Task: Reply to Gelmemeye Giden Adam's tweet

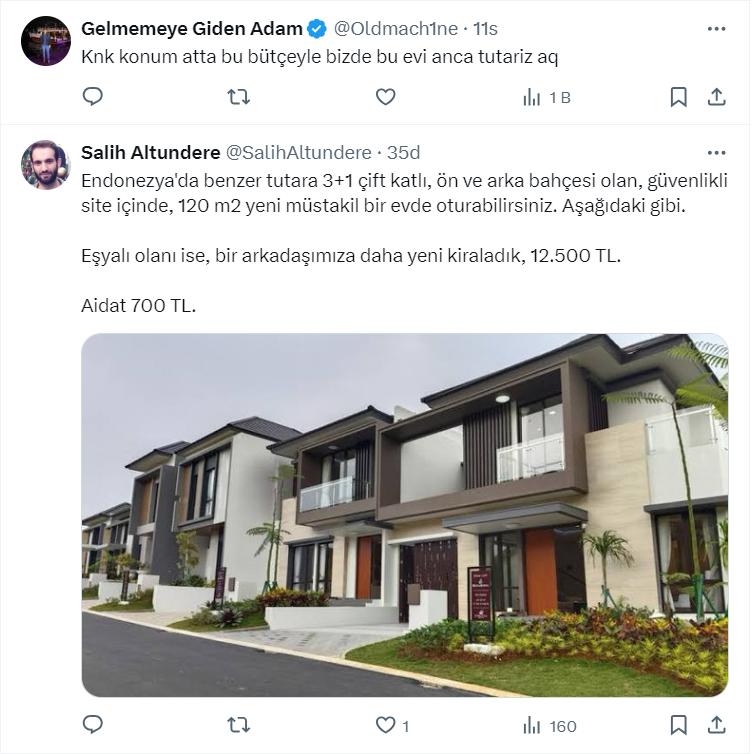Action: coord(93,97)
